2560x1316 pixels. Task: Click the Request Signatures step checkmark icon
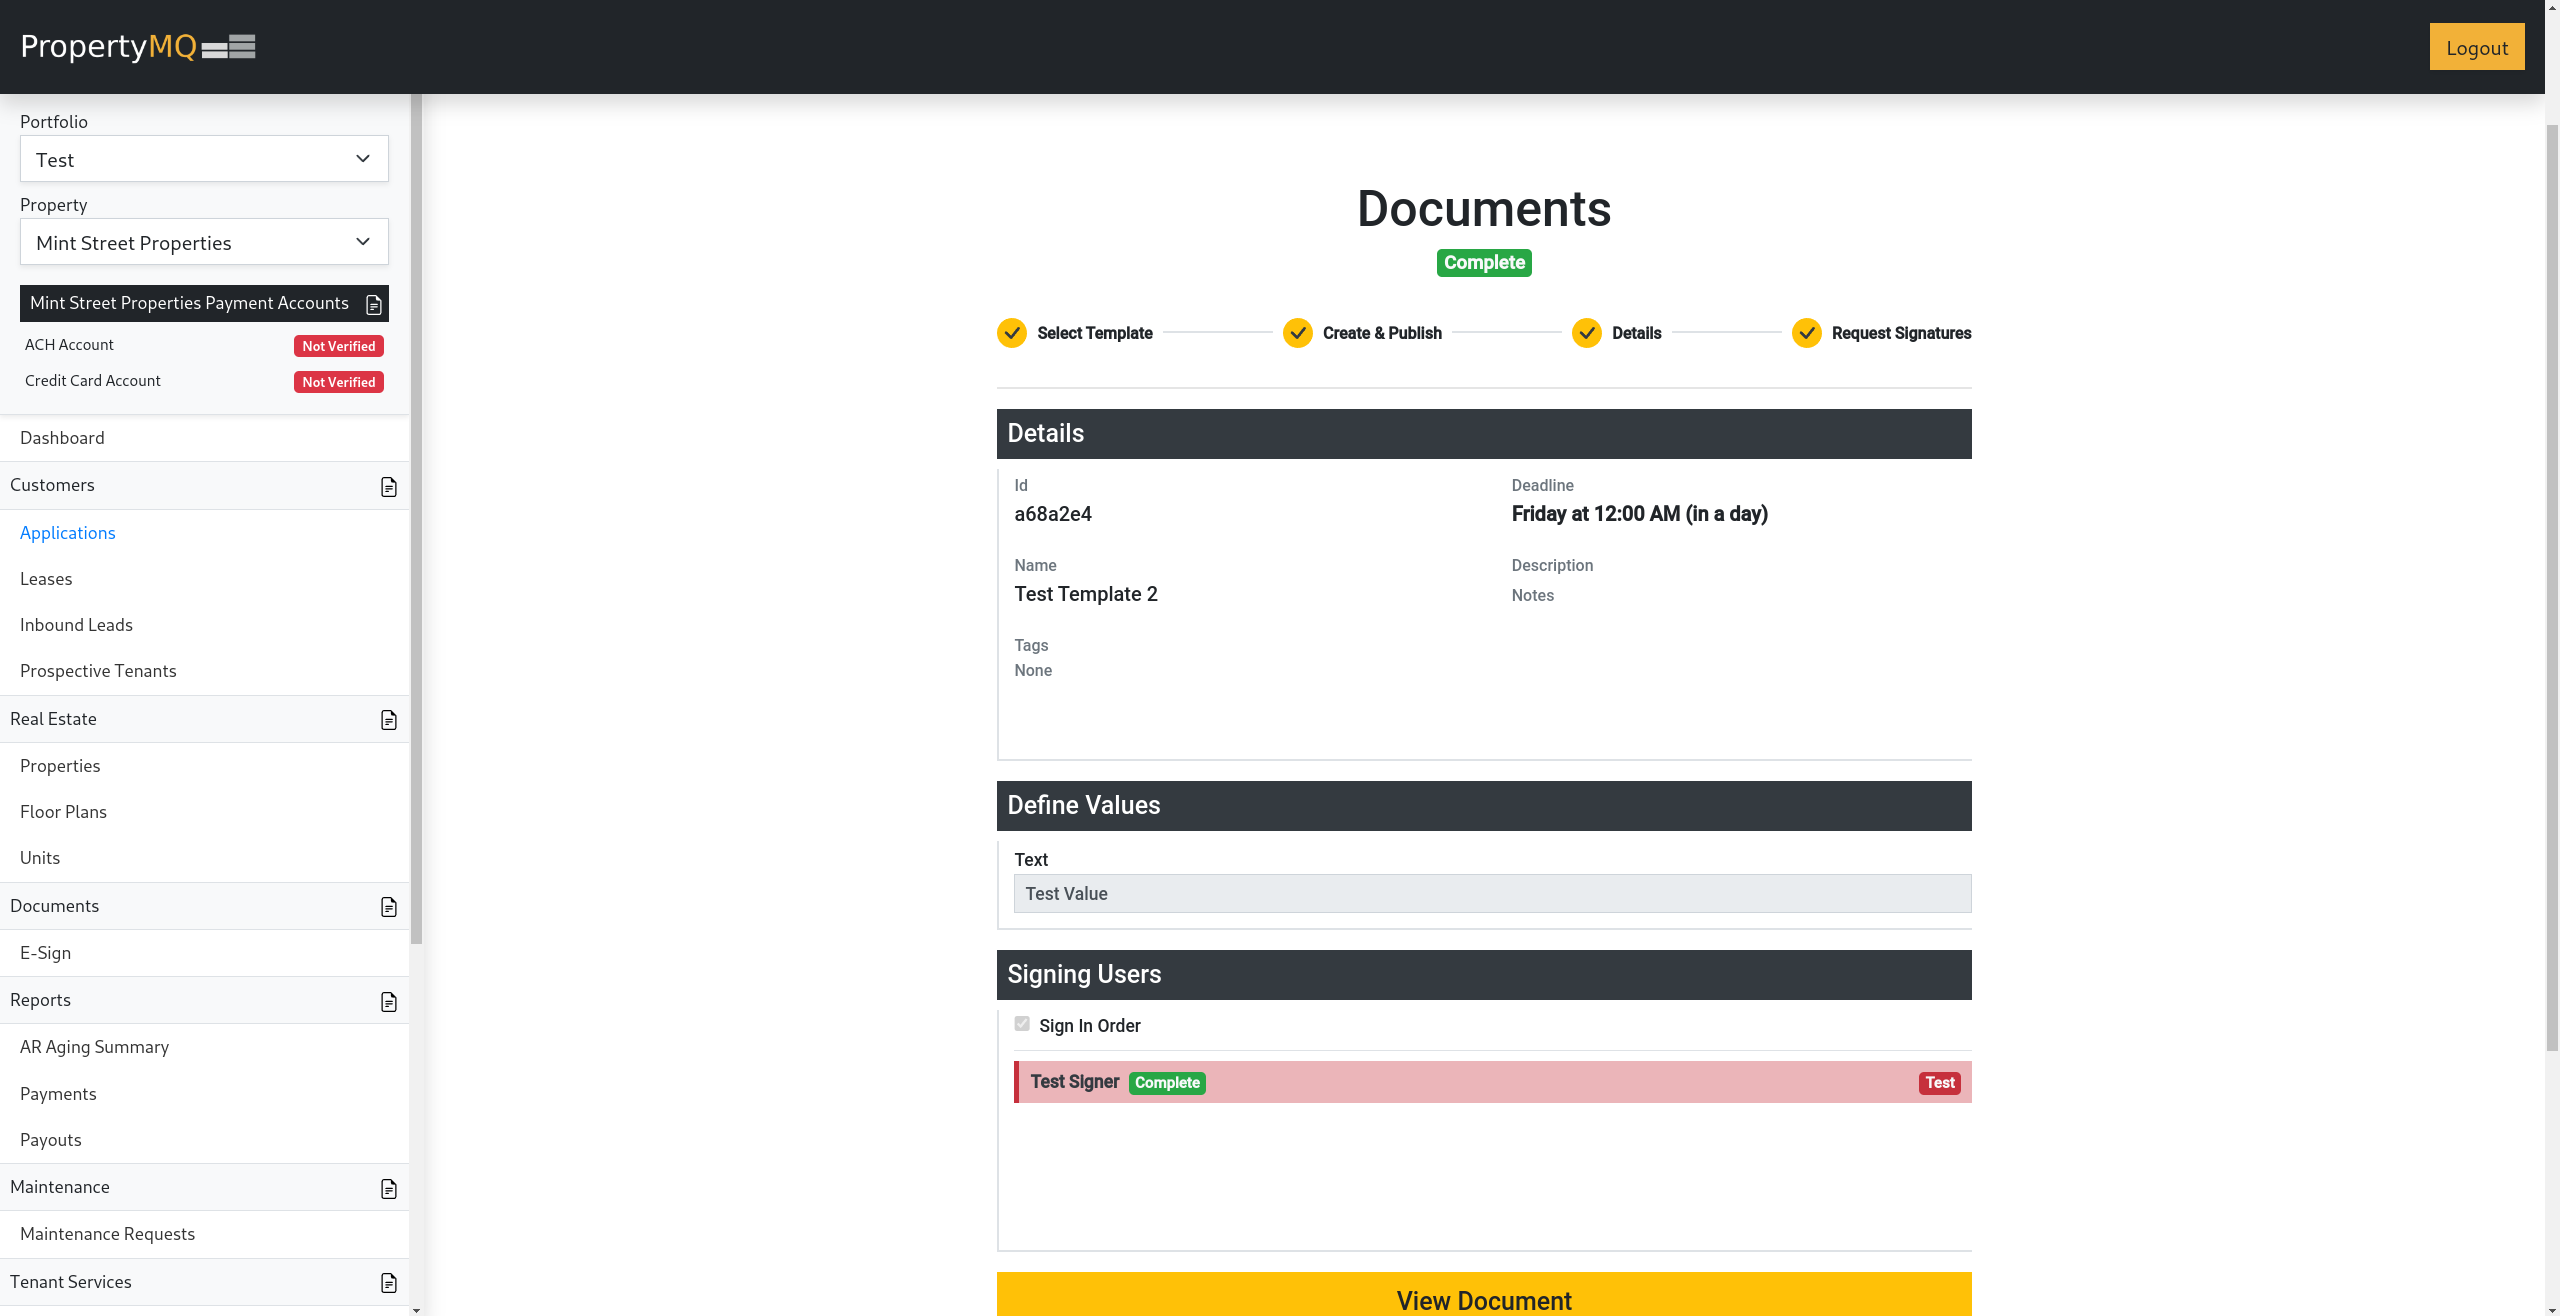[1806, 333]
